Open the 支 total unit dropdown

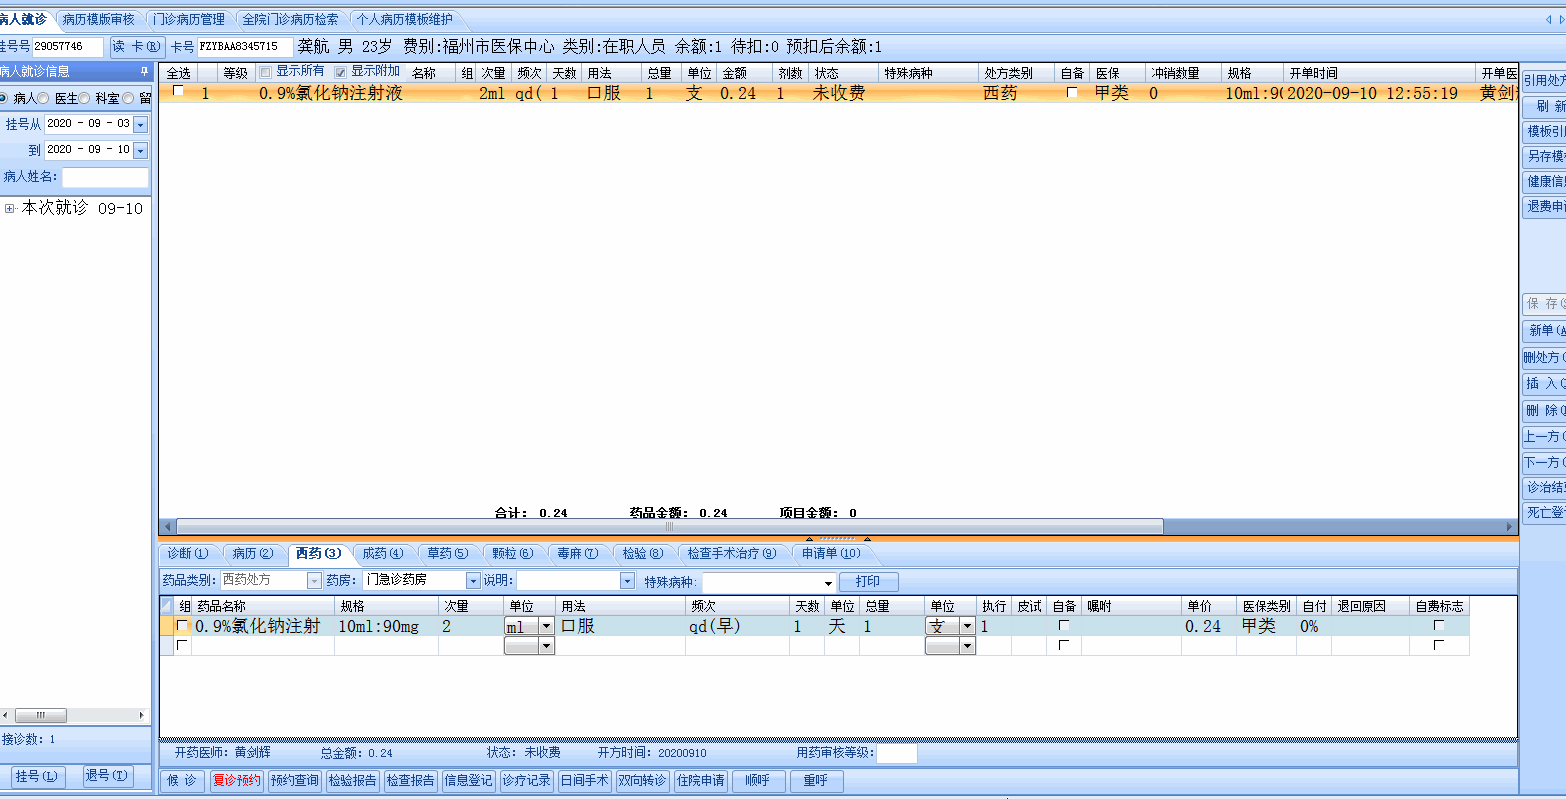coord(967,626)
